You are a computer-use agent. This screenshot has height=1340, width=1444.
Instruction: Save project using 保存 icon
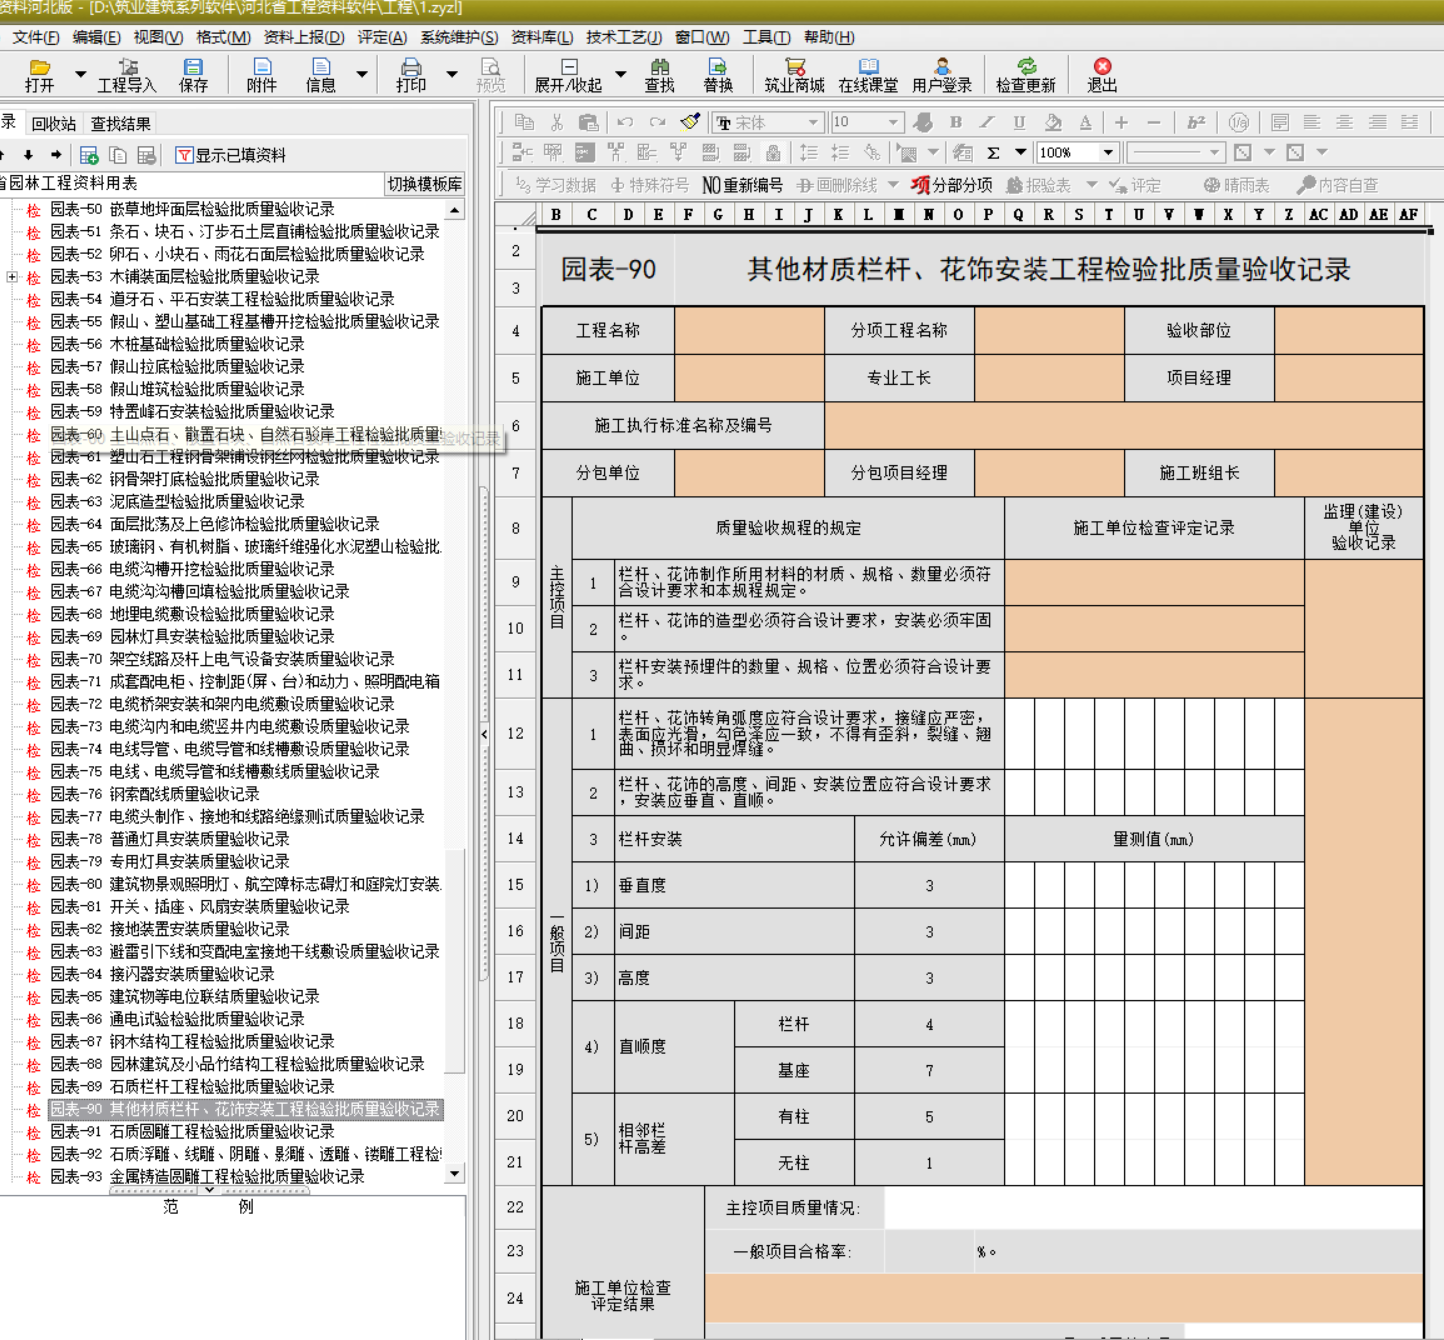193,75
